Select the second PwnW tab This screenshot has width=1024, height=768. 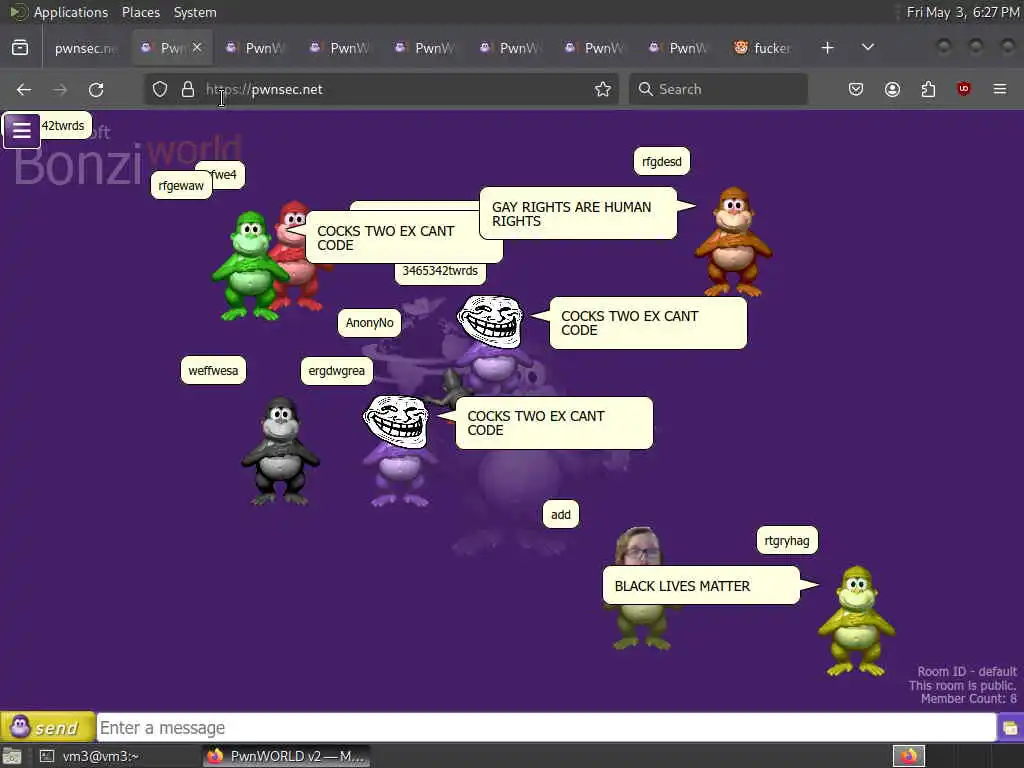[x=340, y=48]
